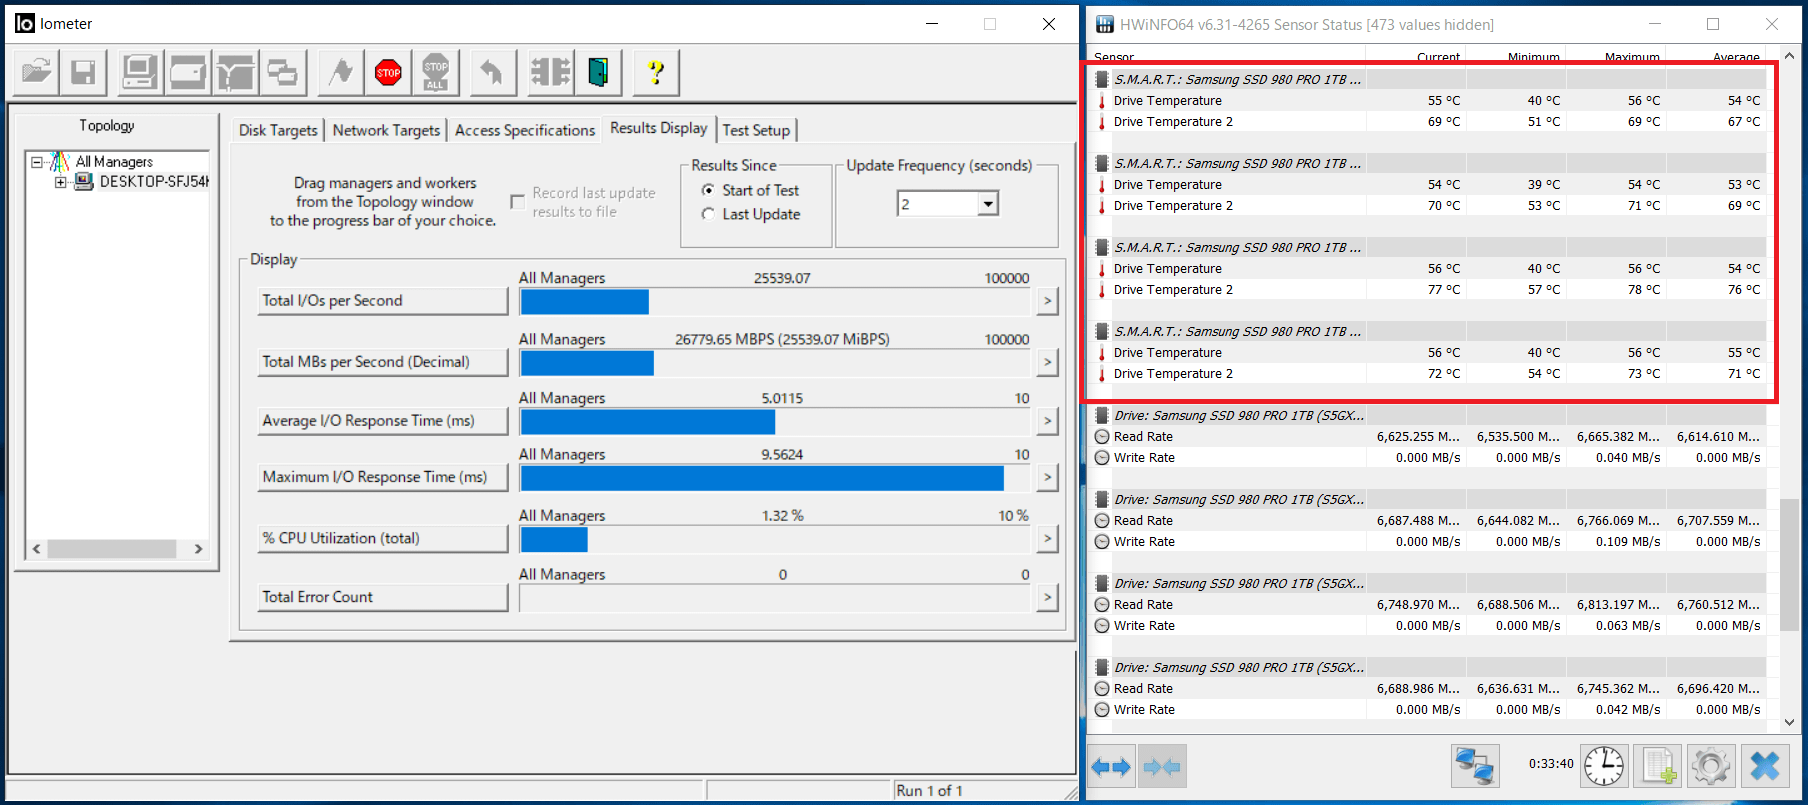The height and width of the screenshot is (805, 1808).
Task: Click the expand columns arrows in HWiNFO
Action: pos(1111,767)
